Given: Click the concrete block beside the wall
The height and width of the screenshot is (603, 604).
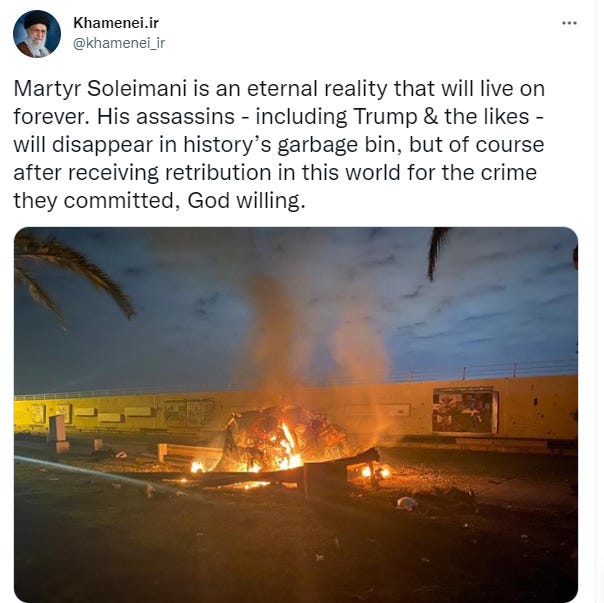Looking at the screenshot, I should 58,434.
